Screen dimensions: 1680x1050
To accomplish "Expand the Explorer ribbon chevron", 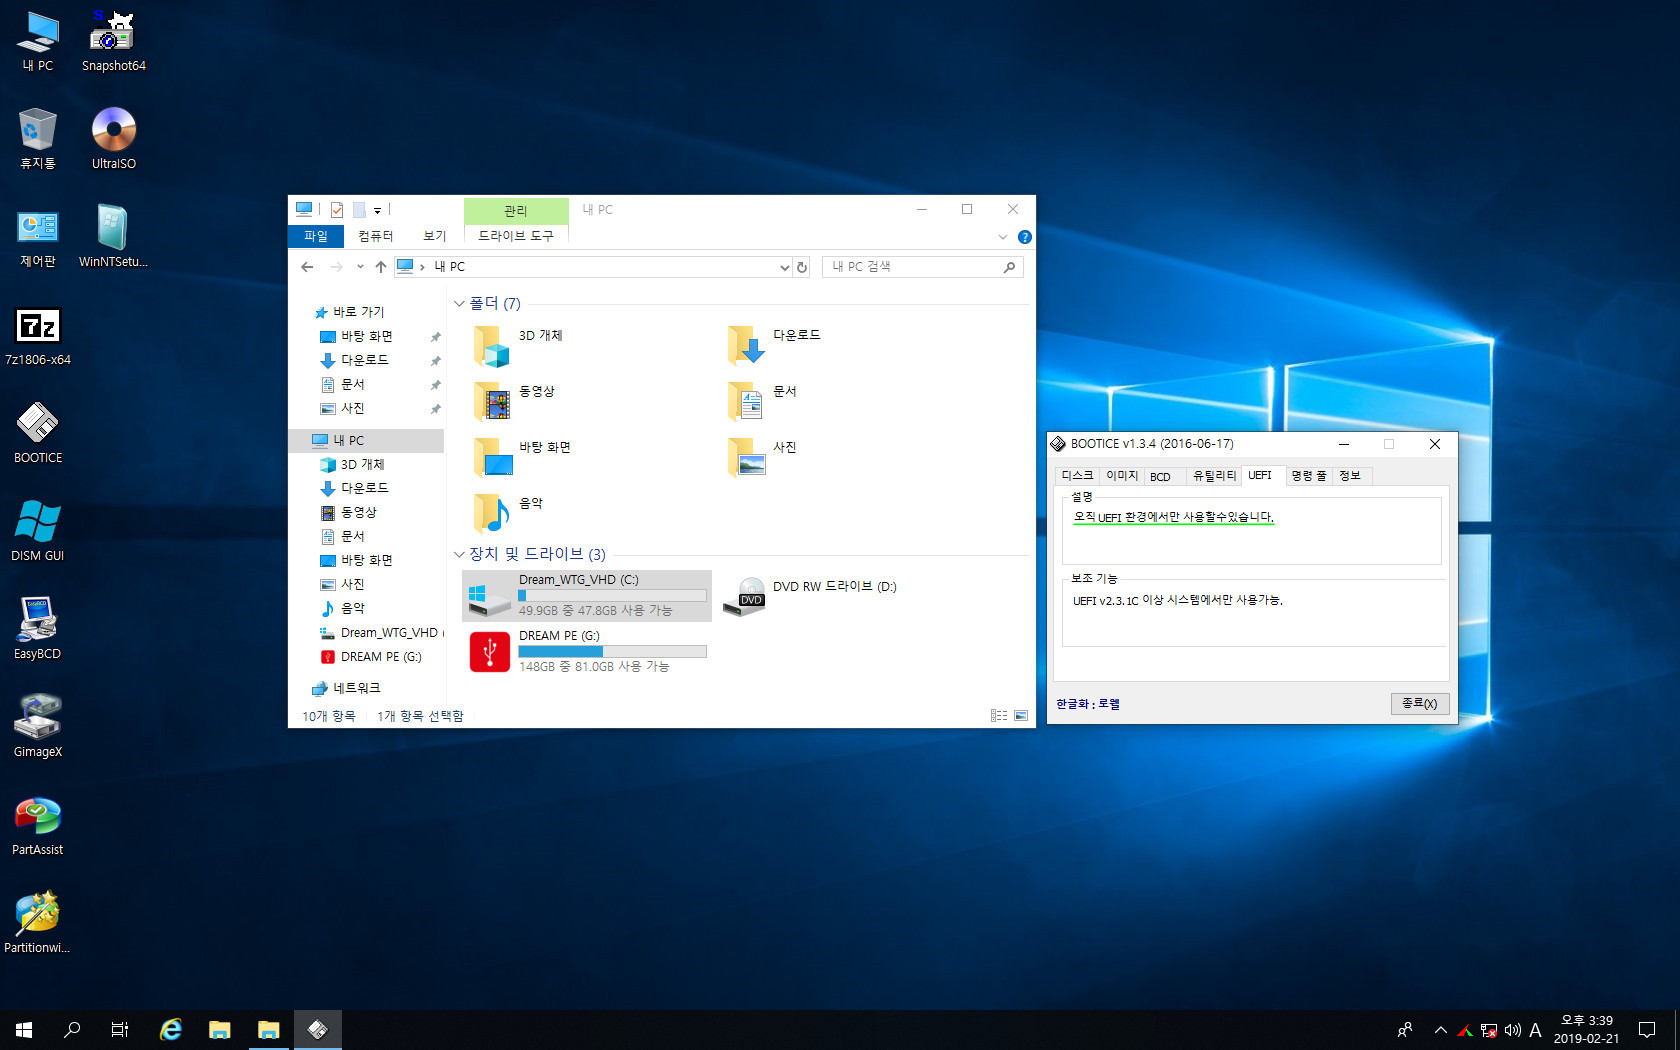I will (x=1003, y=237).
